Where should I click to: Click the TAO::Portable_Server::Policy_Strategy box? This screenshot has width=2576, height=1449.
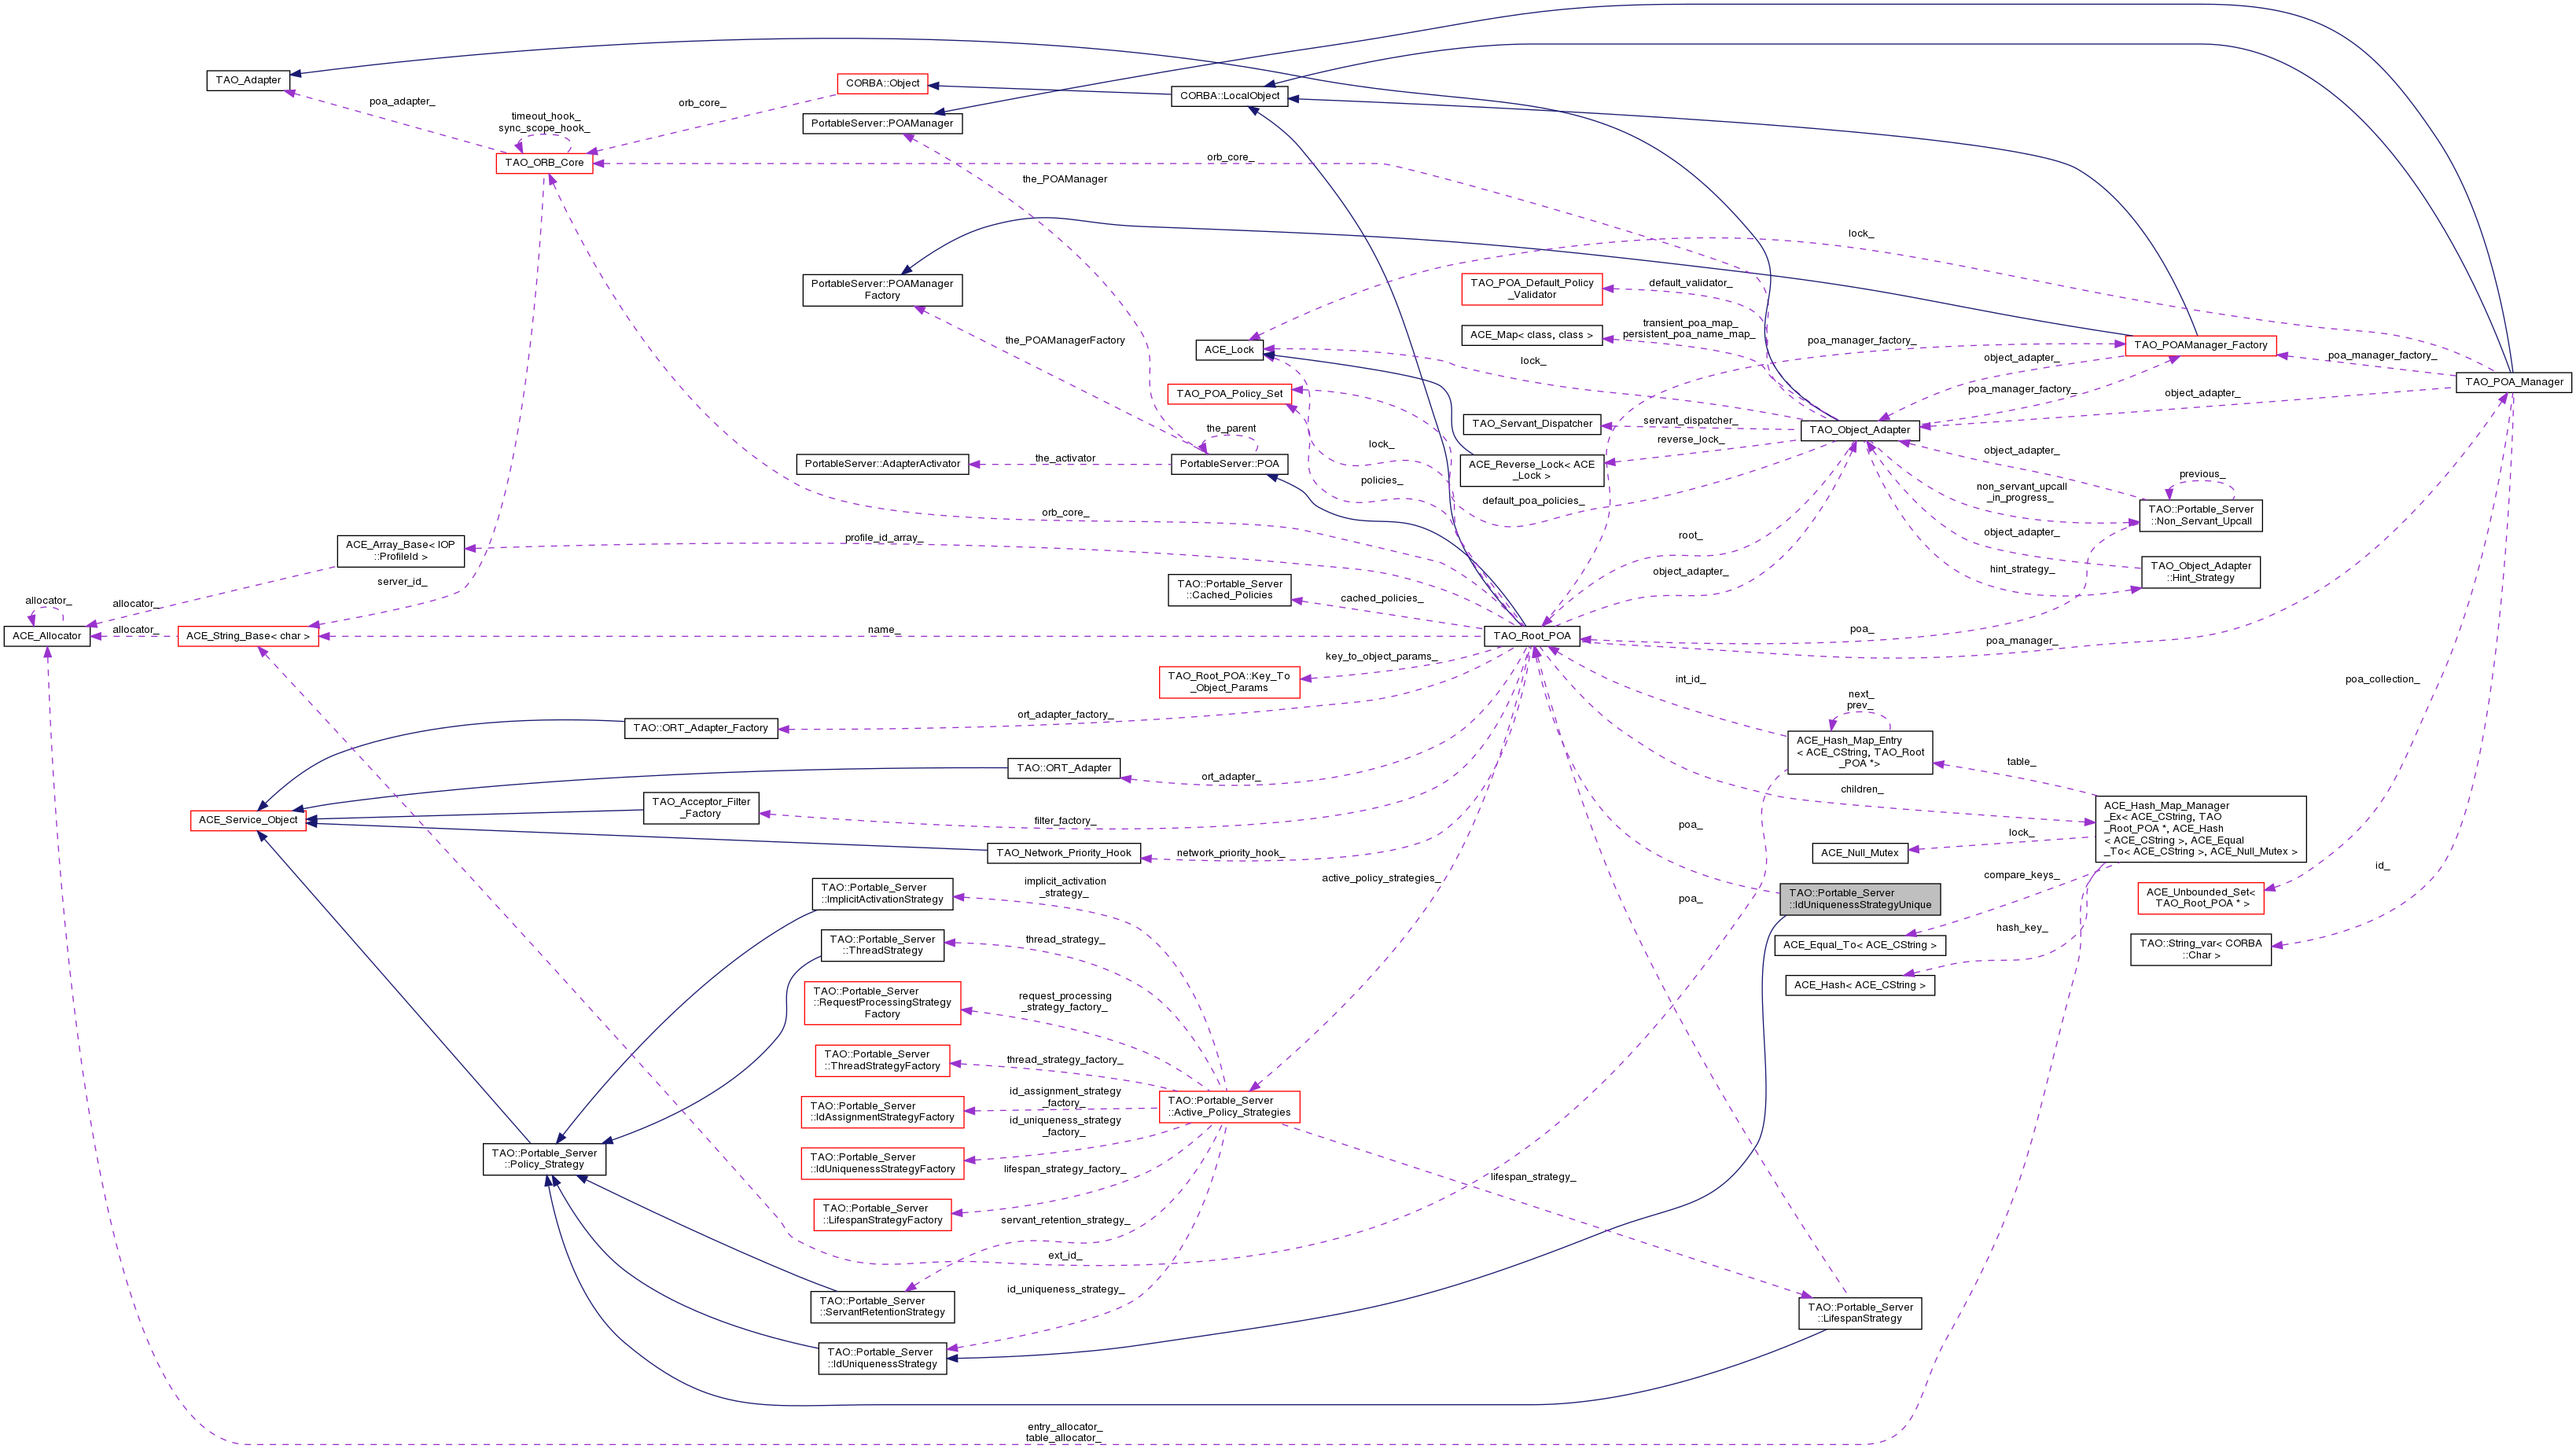coord(544,1158)
